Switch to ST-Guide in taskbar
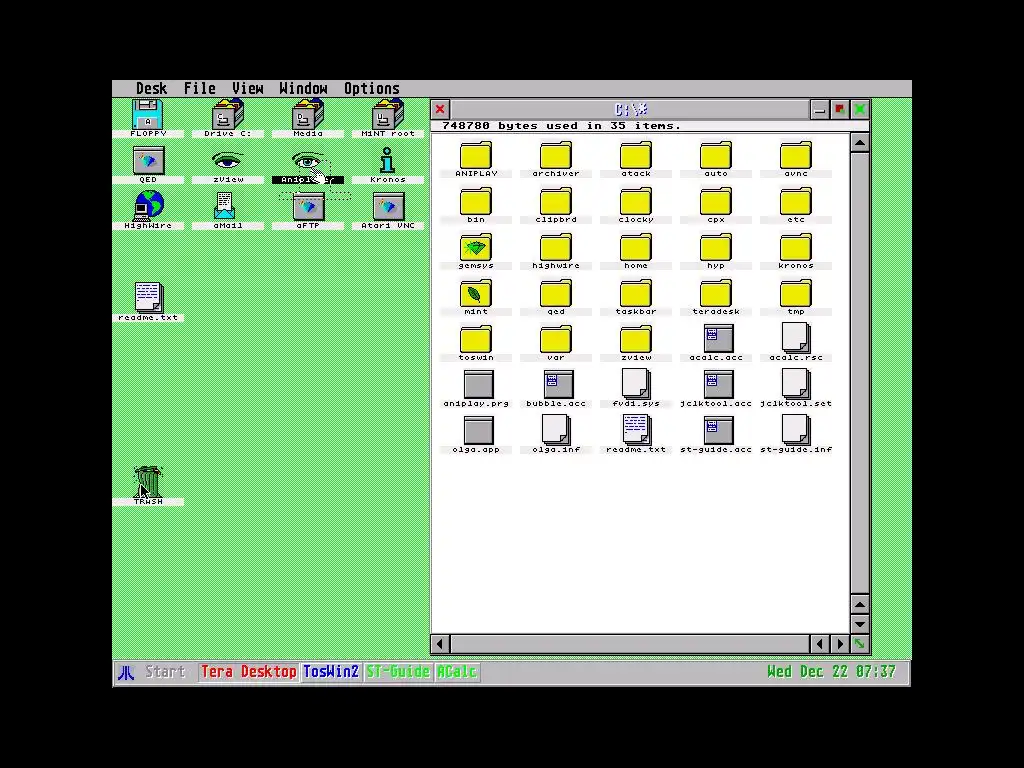This screenshot has width=1024, height=768. pos(398,672)
